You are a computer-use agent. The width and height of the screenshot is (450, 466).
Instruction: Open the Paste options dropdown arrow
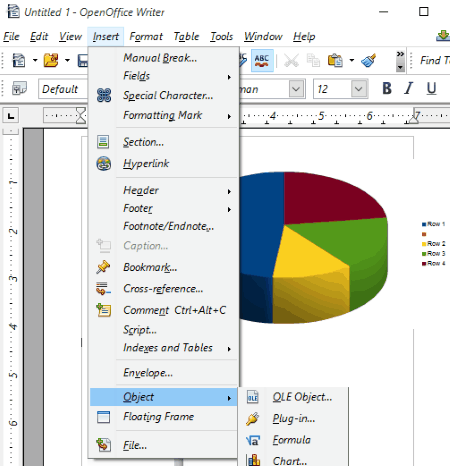point(351,61)
